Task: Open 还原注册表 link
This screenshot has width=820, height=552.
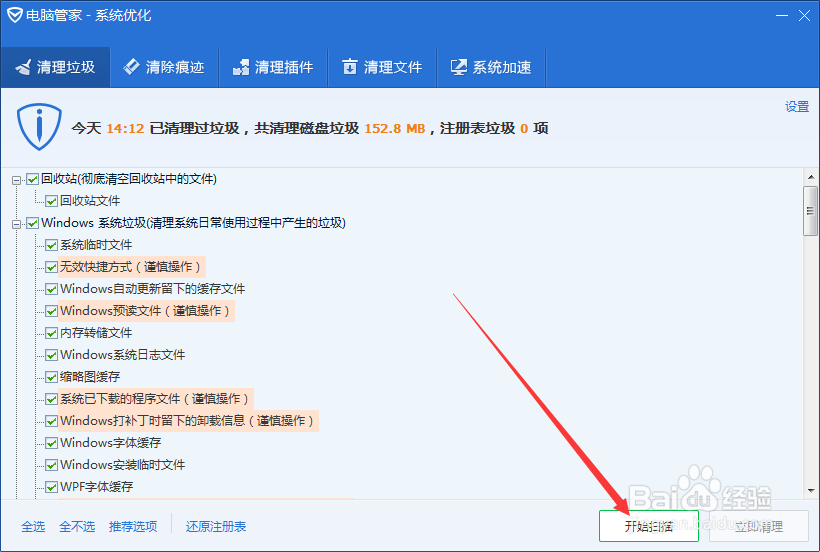Action: [x=216, y=526]
